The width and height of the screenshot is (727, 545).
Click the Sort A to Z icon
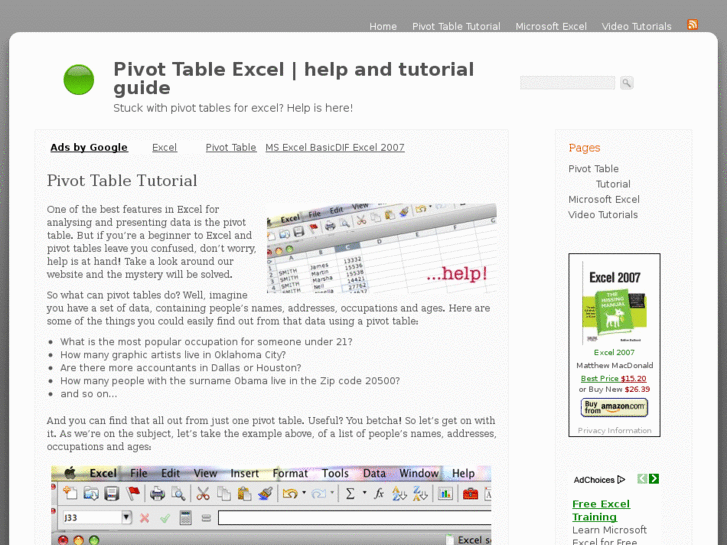(x=399, y=494)
